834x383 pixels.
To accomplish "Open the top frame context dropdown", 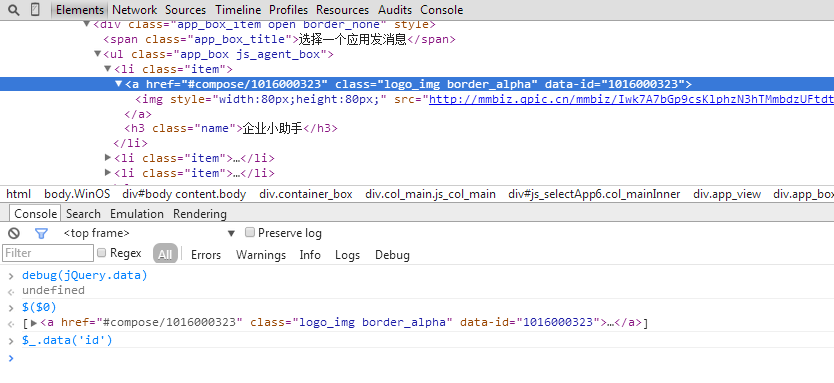I will (149, 233).
